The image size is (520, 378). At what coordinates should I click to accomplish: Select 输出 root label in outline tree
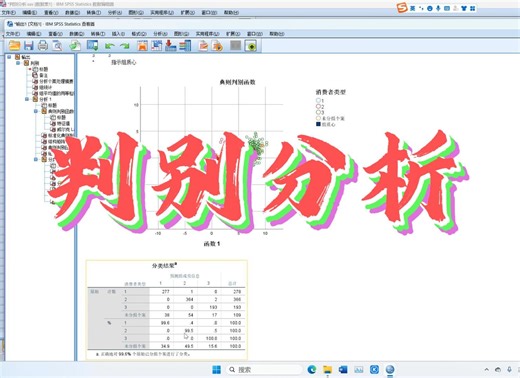[x=25, y=57]
